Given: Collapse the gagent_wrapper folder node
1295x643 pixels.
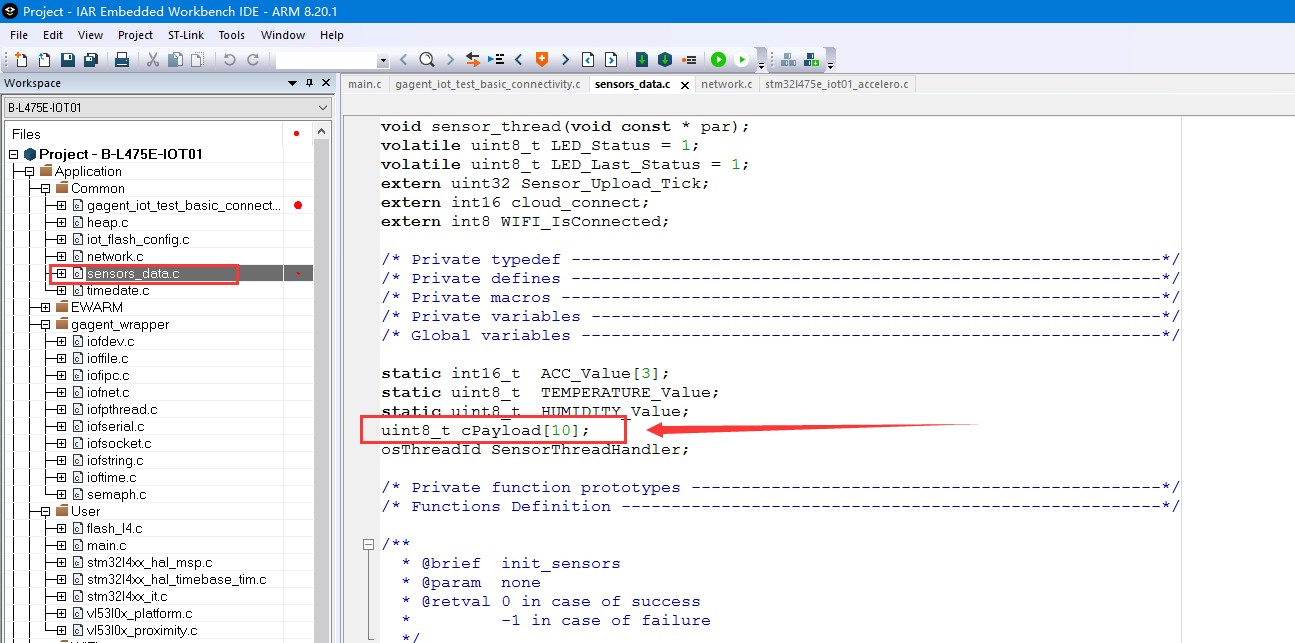Looking at the screenshot, I should coord(45,324).
